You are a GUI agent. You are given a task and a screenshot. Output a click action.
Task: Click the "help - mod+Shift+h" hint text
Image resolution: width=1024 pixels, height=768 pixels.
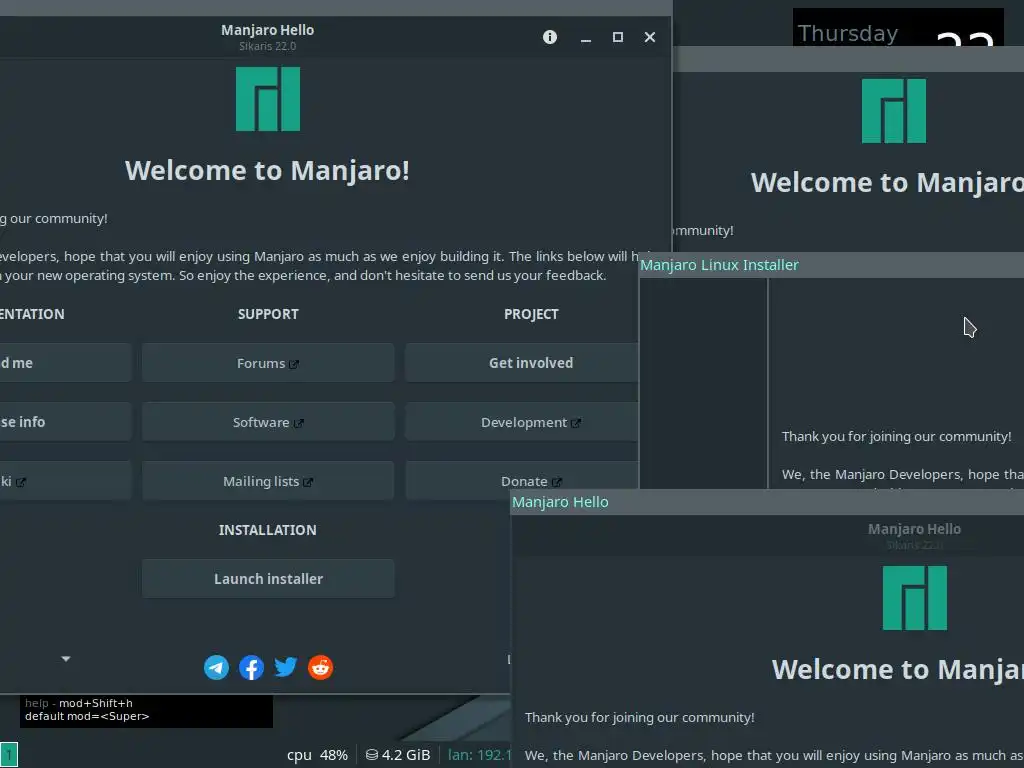[x=78, y=703]
